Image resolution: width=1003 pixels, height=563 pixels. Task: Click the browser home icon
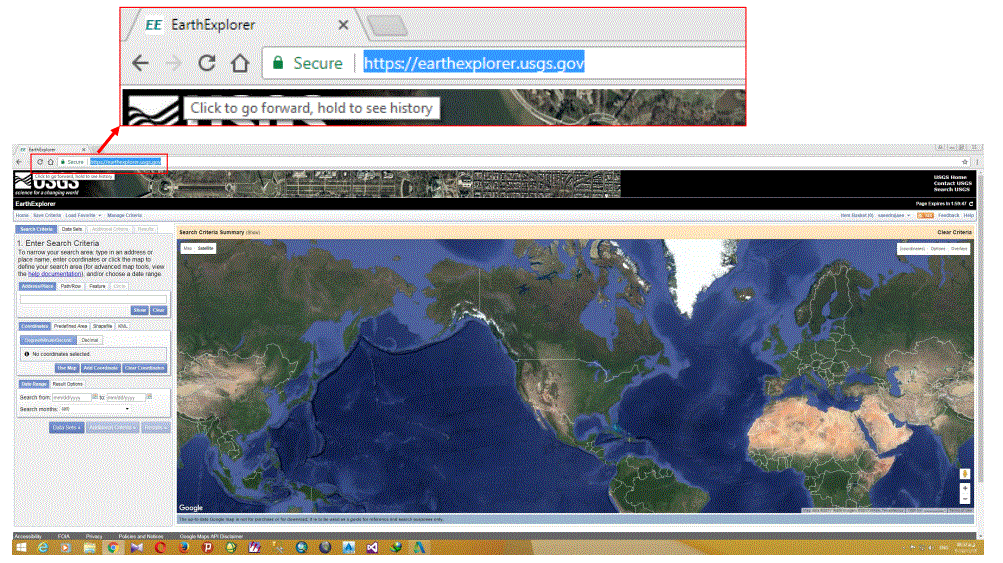coord(51,162)
